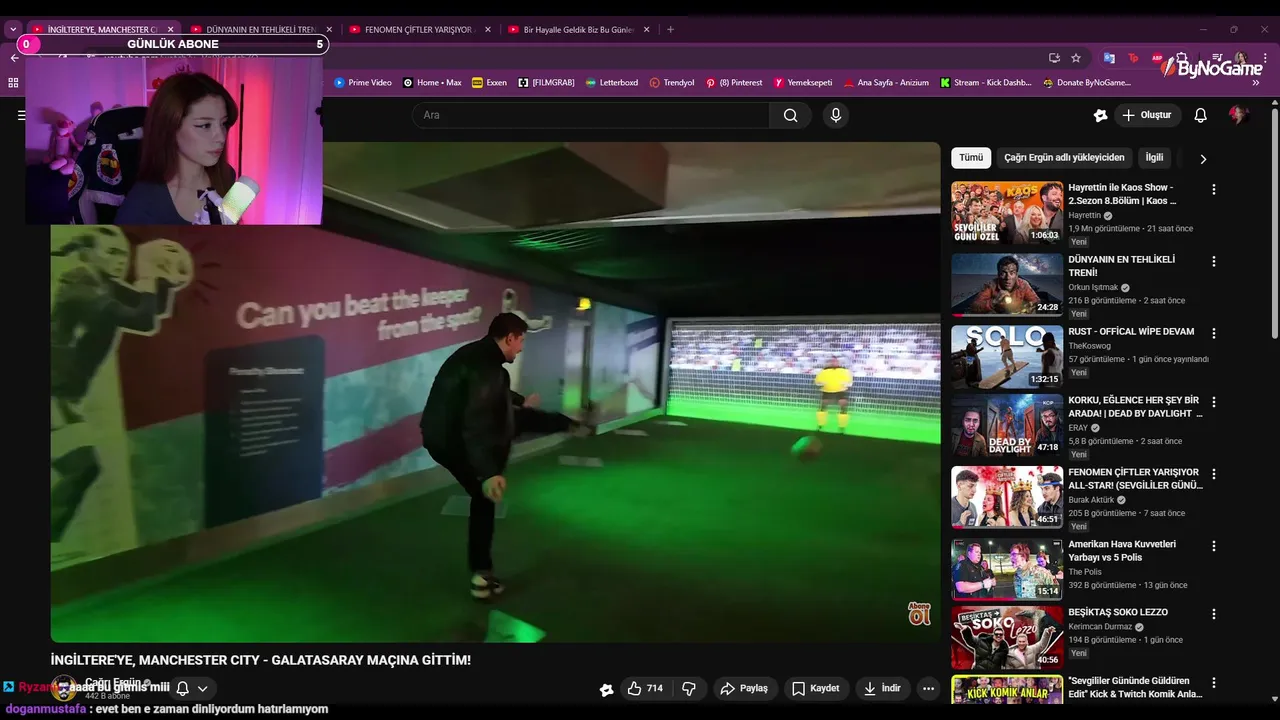Click the İndir download button
Viewport: 1280px width, 720px height.
882,688
